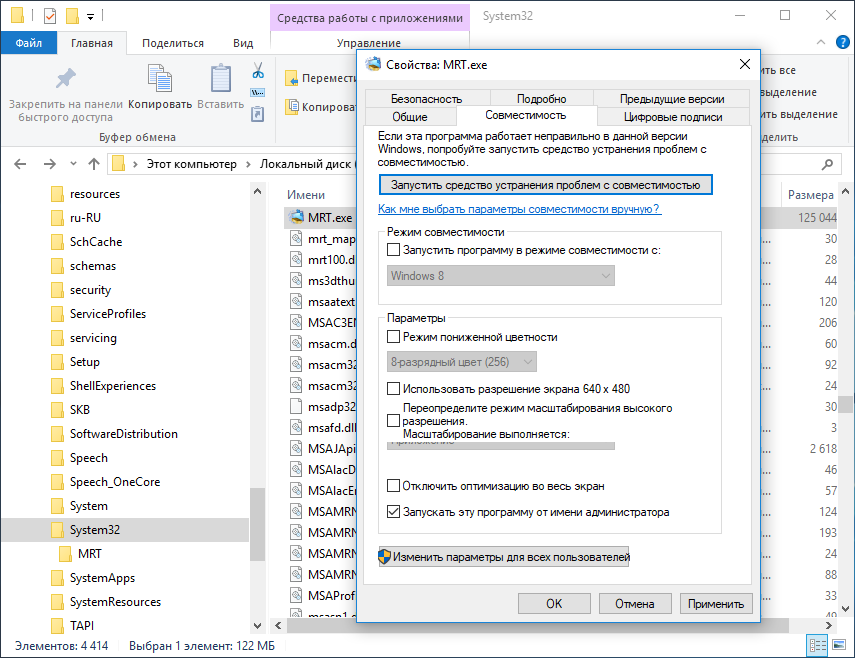Click the Copy icon in the ribbon
The height and width of the screenshot is (658, 855).
tap(160, 78)
